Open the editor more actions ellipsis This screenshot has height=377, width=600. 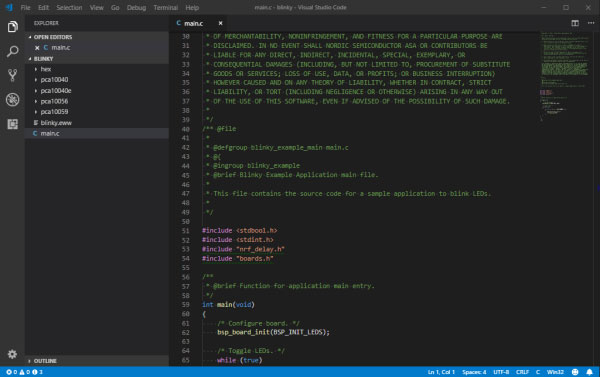pos(591,23)
